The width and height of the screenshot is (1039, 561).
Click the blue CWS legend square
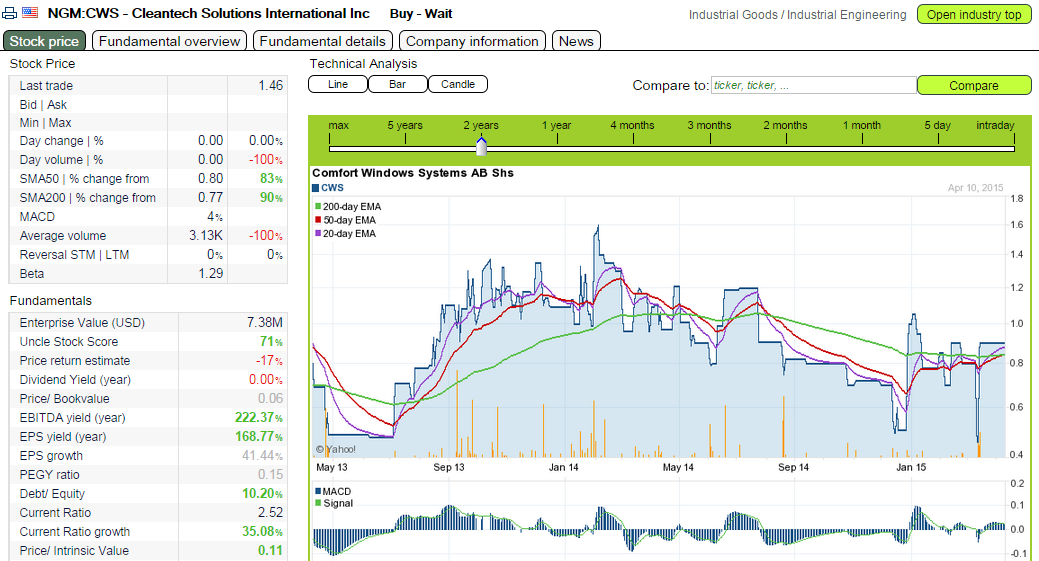click(316, 188)
